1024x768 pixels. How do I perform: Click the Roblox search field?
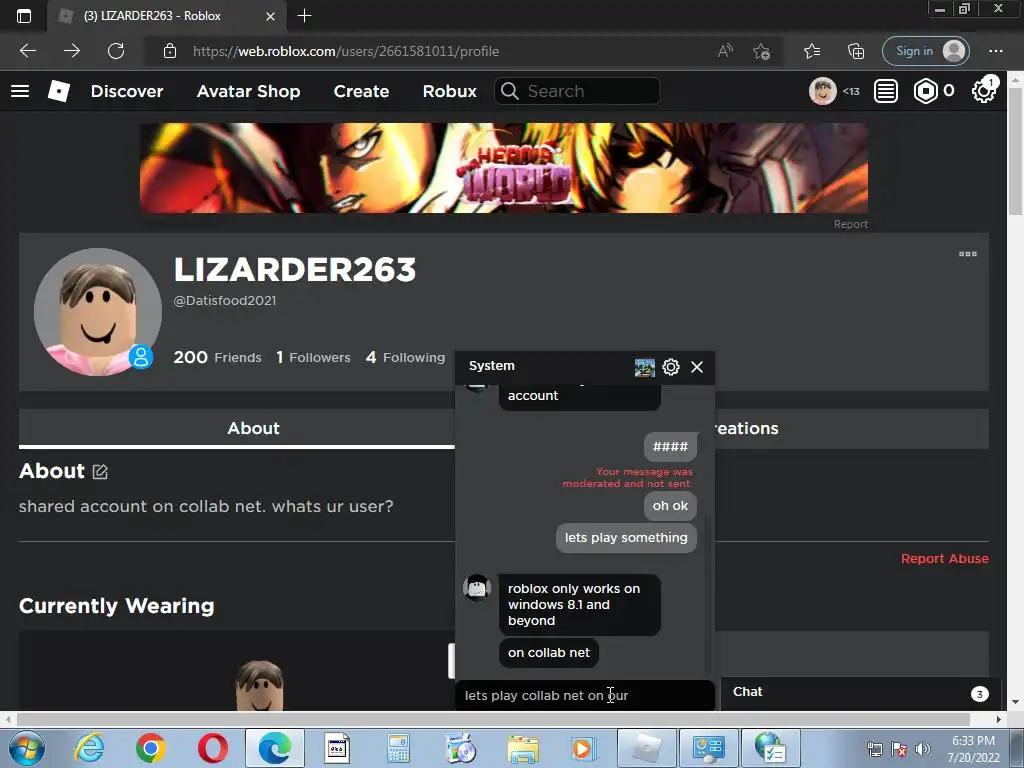[577, 91]
